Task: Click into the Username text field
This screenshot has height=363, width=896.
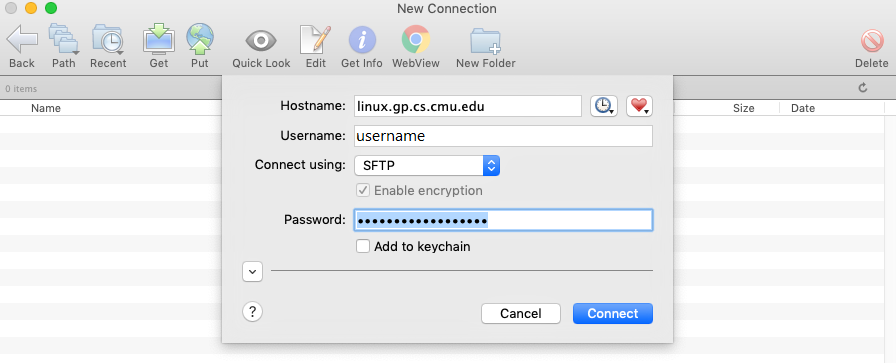Action: pos(503,136)
